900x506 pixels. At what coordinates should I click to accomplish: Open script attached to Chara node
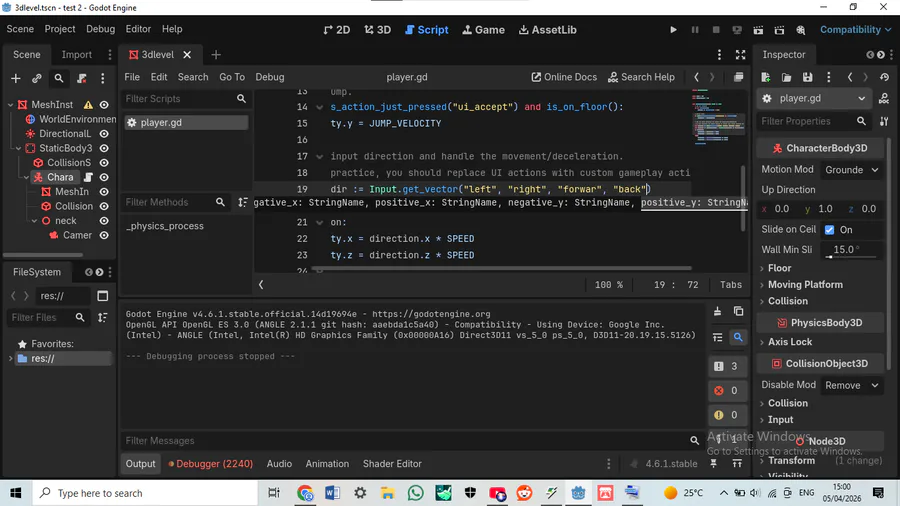click(88, 177)
